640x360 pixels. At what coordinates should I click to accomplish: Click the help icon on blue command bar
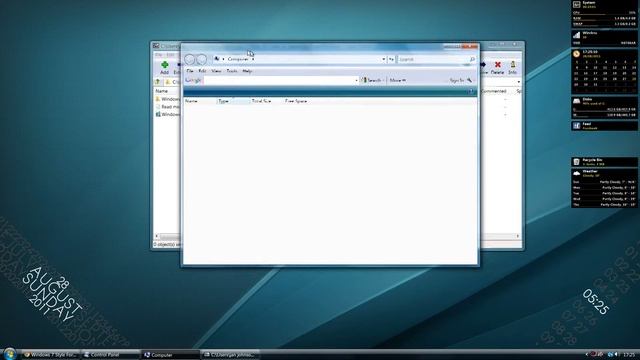tap(471, 91)
